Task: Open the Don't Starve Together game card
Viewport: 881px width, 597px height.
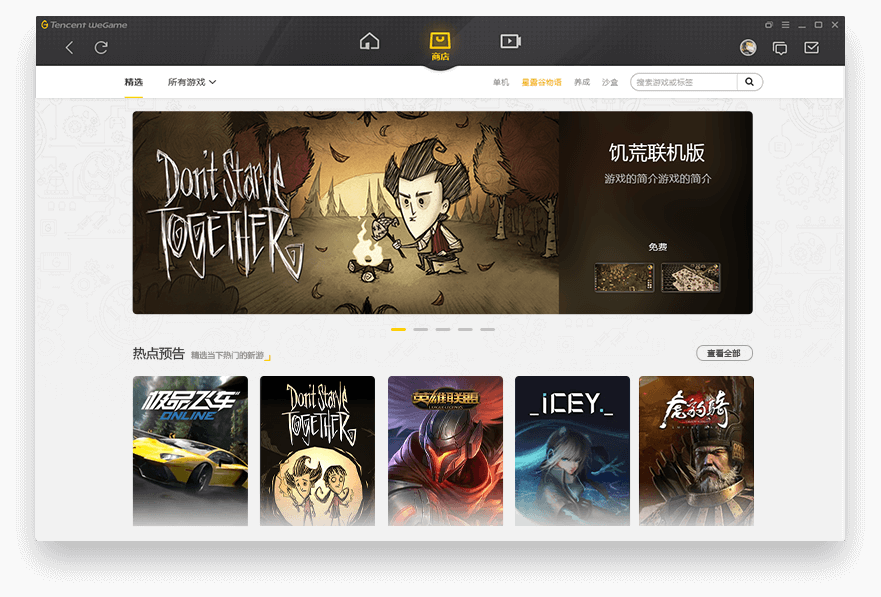Action: [x=317, y=451]
